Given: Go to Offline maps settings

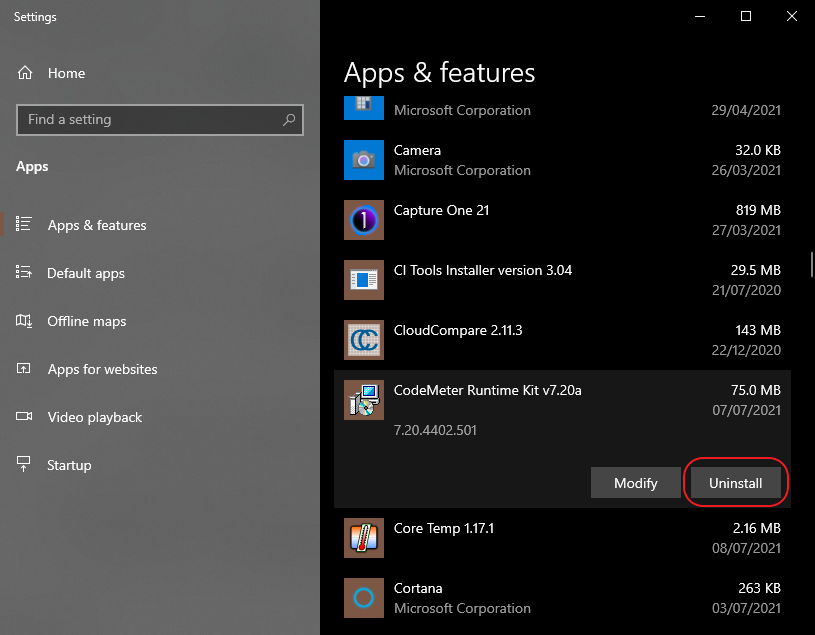Looking at the screenshot, I should point(87,321).
